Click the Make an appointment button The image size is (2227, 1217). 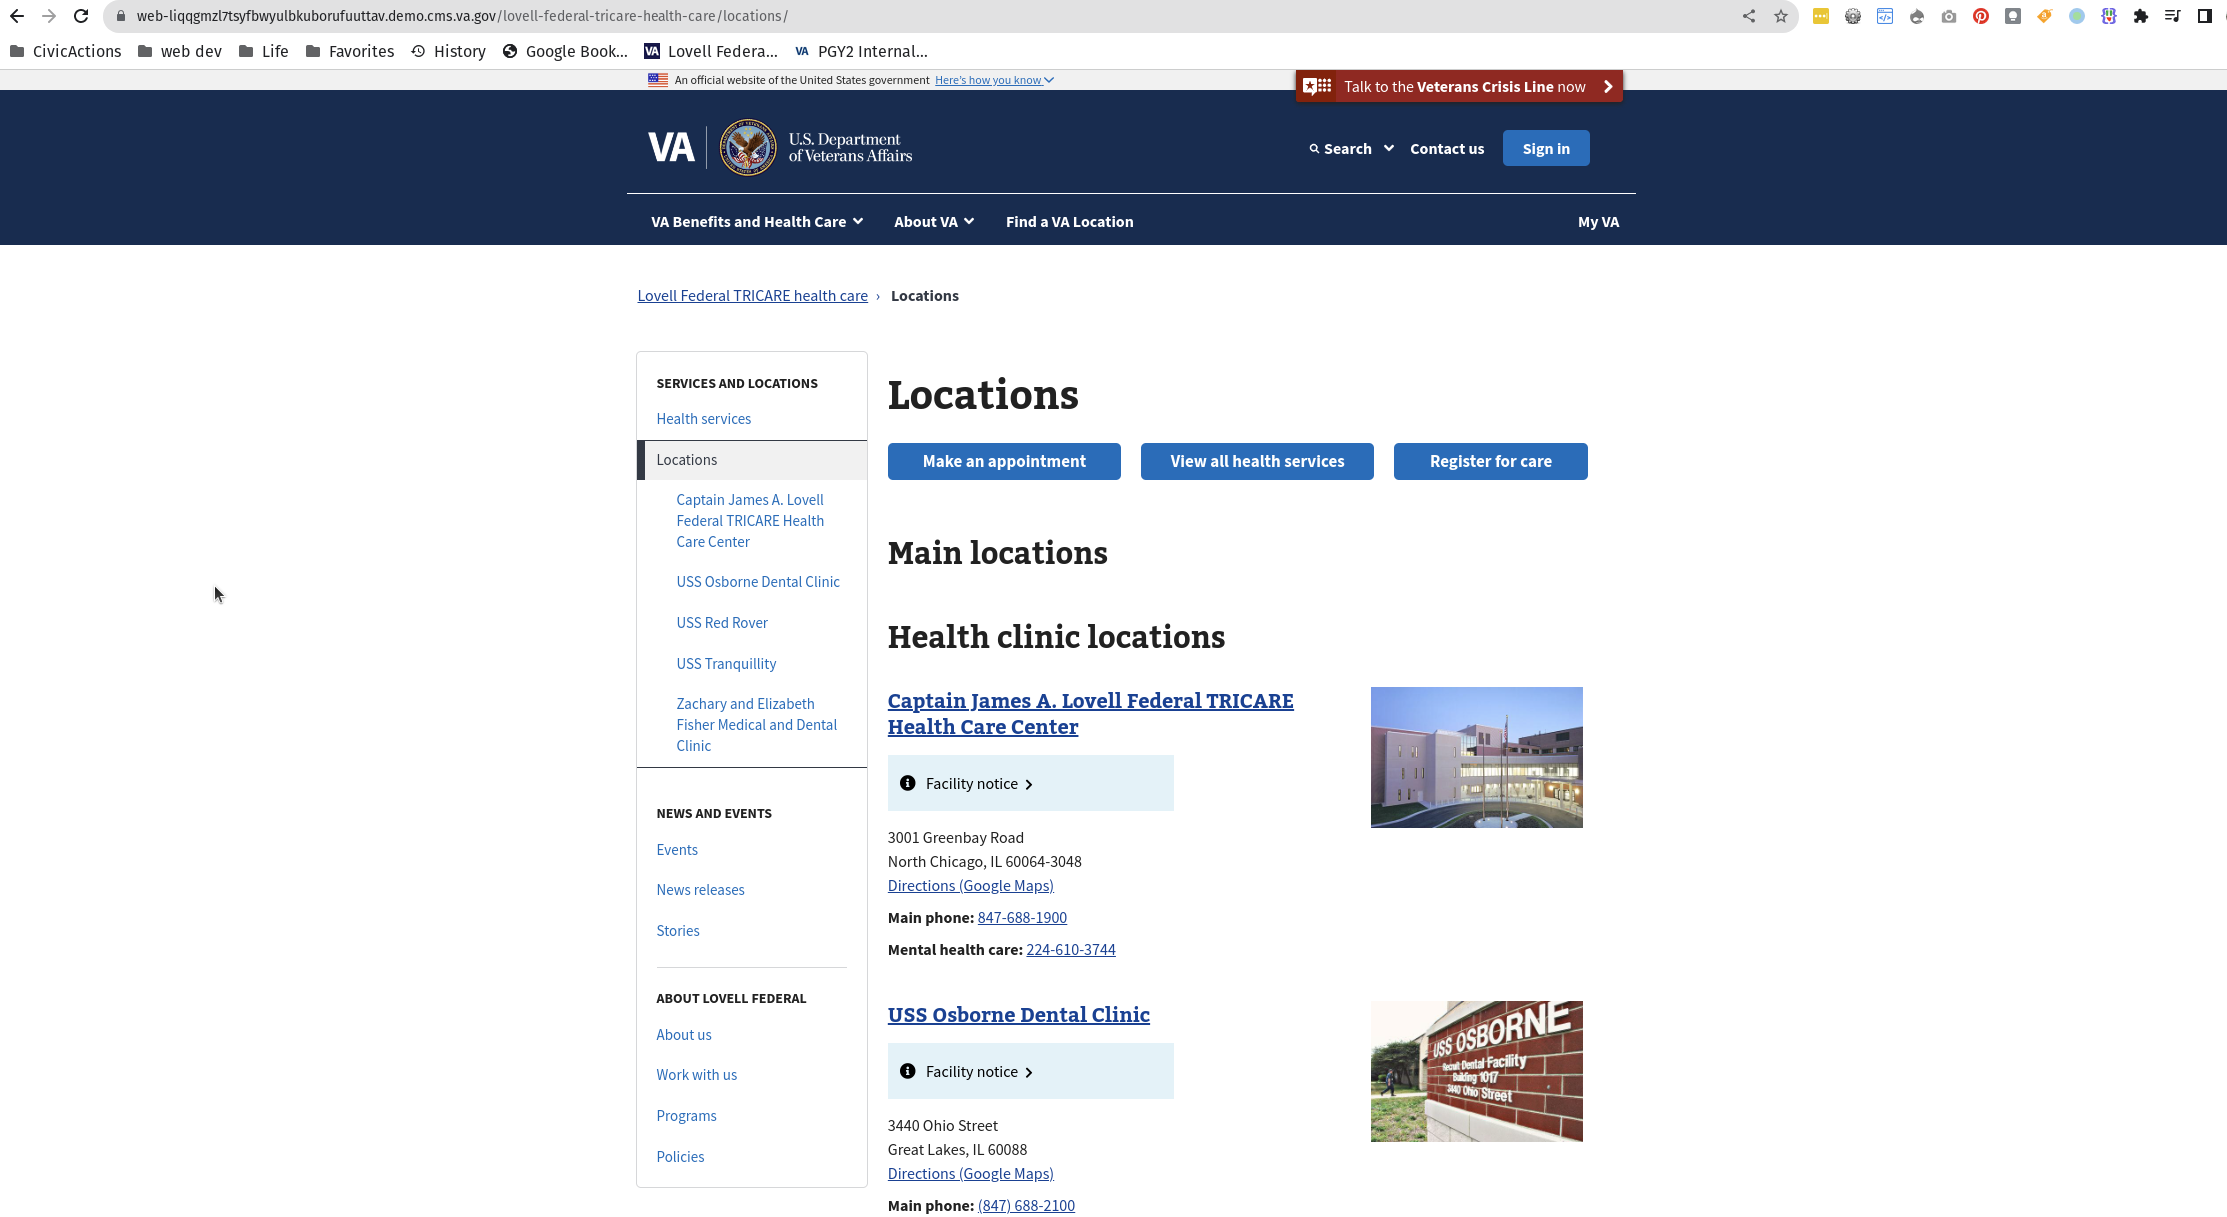pyautogui.click(x=1004, y=461)
